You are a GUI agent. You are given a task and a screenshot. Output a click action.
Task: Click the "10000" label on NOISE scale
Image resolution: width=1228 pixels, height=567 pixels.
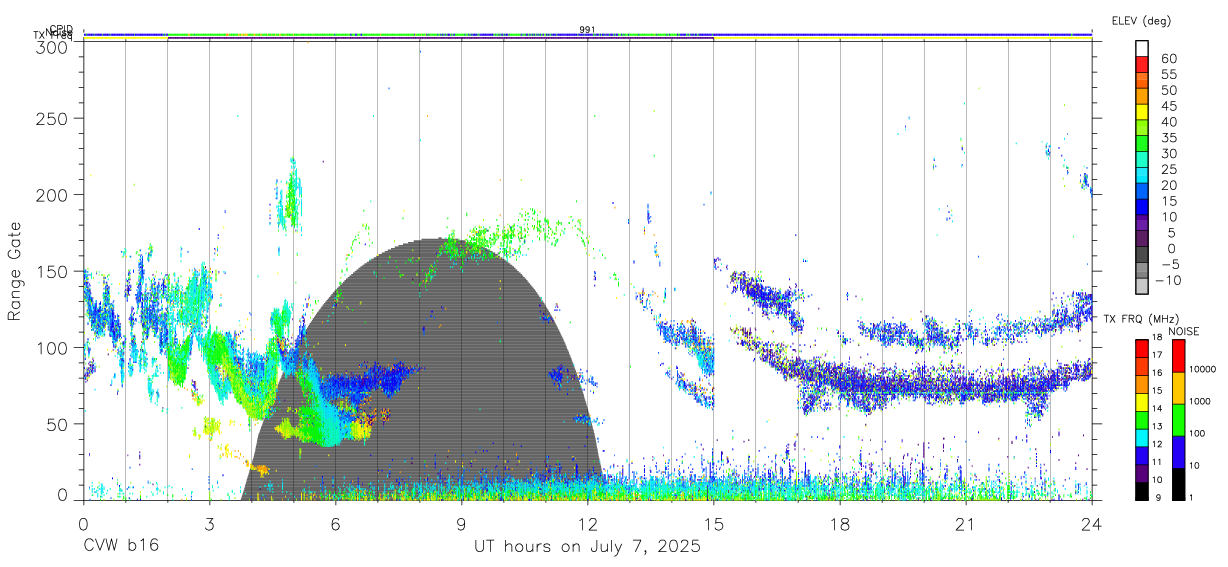(1203, 370)
